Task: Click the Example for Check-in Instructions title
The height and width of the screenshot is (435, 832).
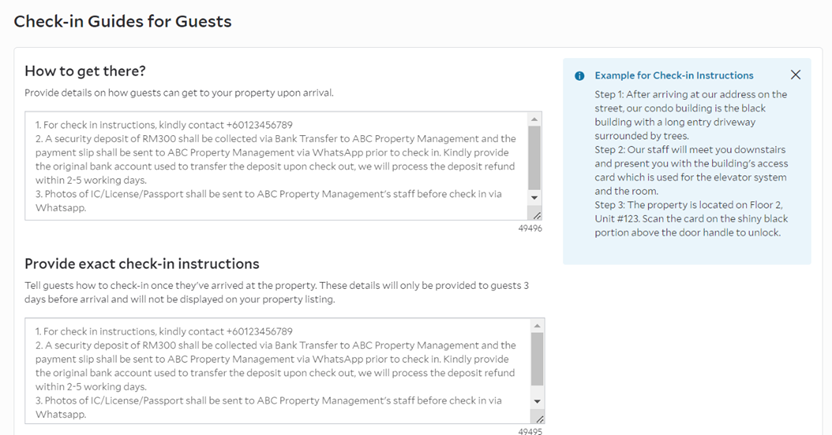Action: (674, 75)
